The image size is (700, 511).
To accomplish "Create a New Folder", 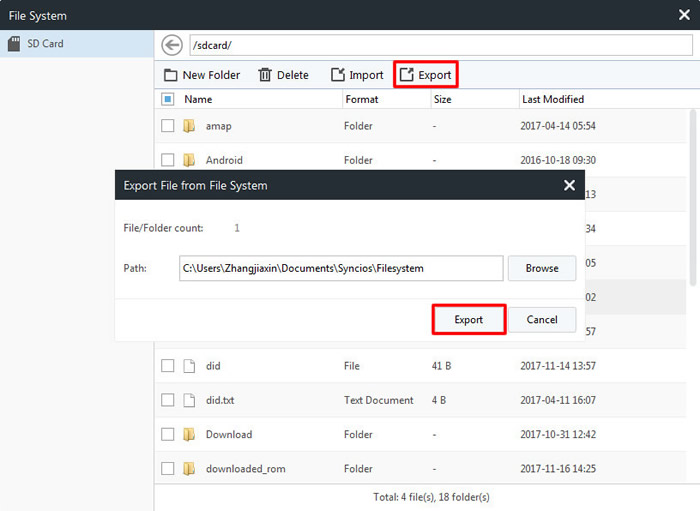I will point(202,75).
